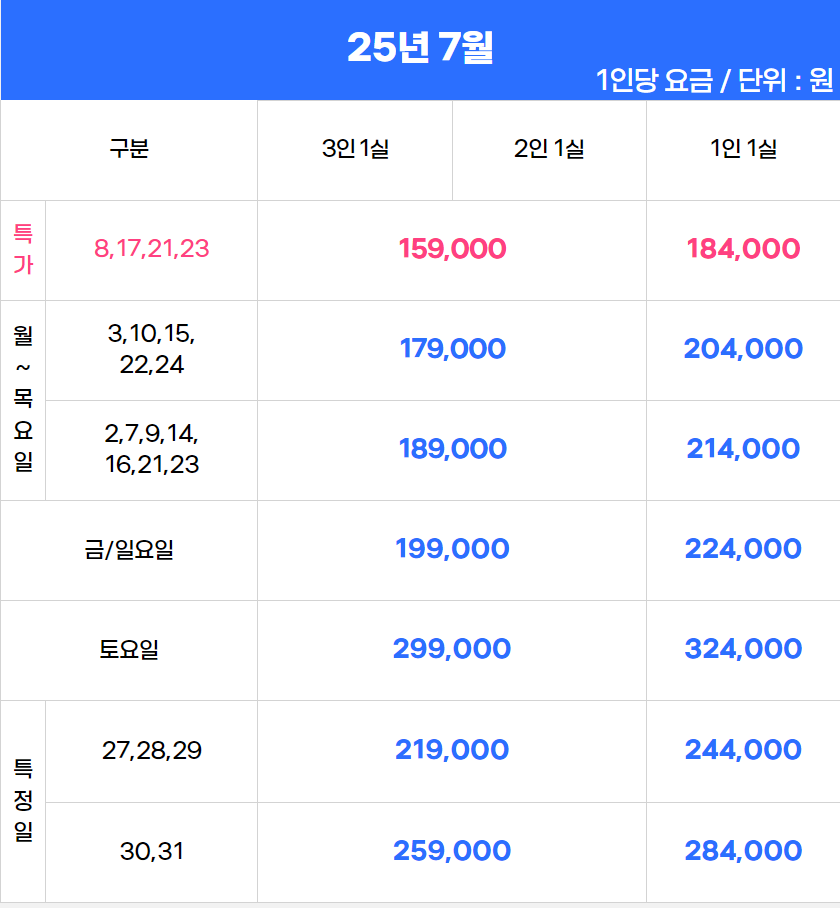This screenshot has width=840, height=908.
Task: Click the 299,000 Saturday price
Action: (x=452, y=649)
